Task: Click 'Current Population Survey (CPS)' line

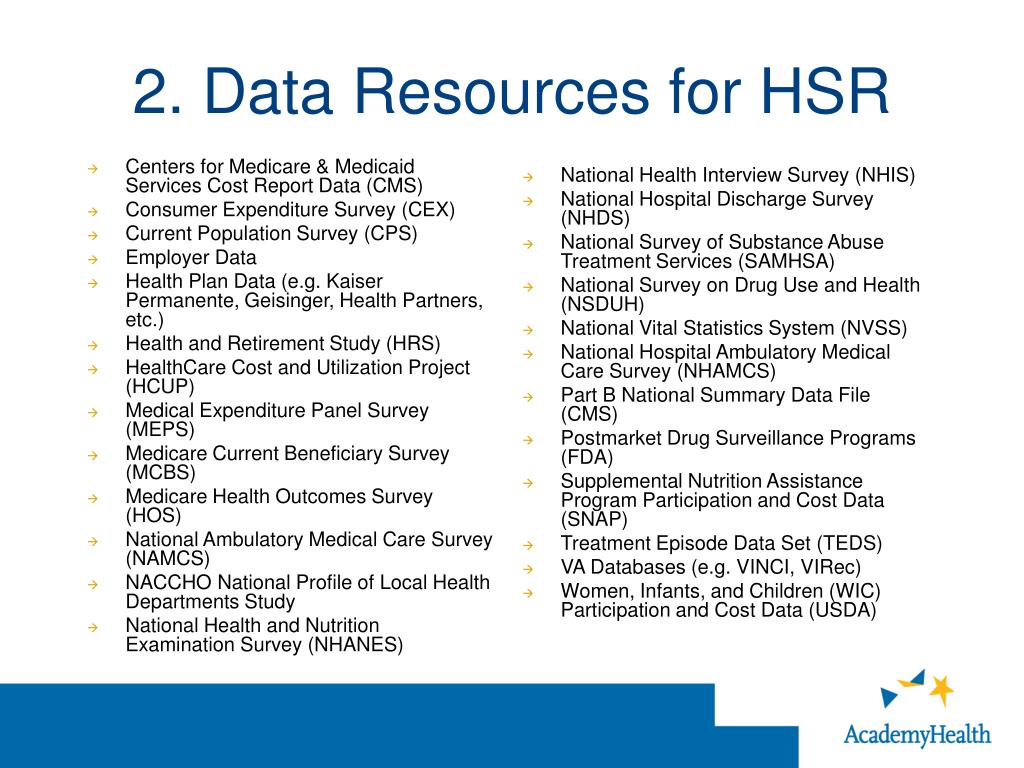Action: click(271, 234)
